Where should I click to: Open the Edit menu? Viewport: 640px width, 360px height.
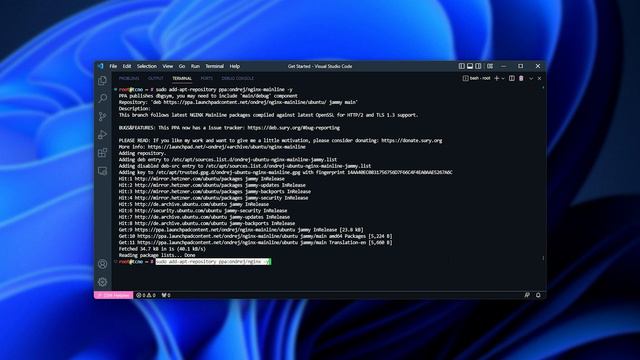coord(127,66)
